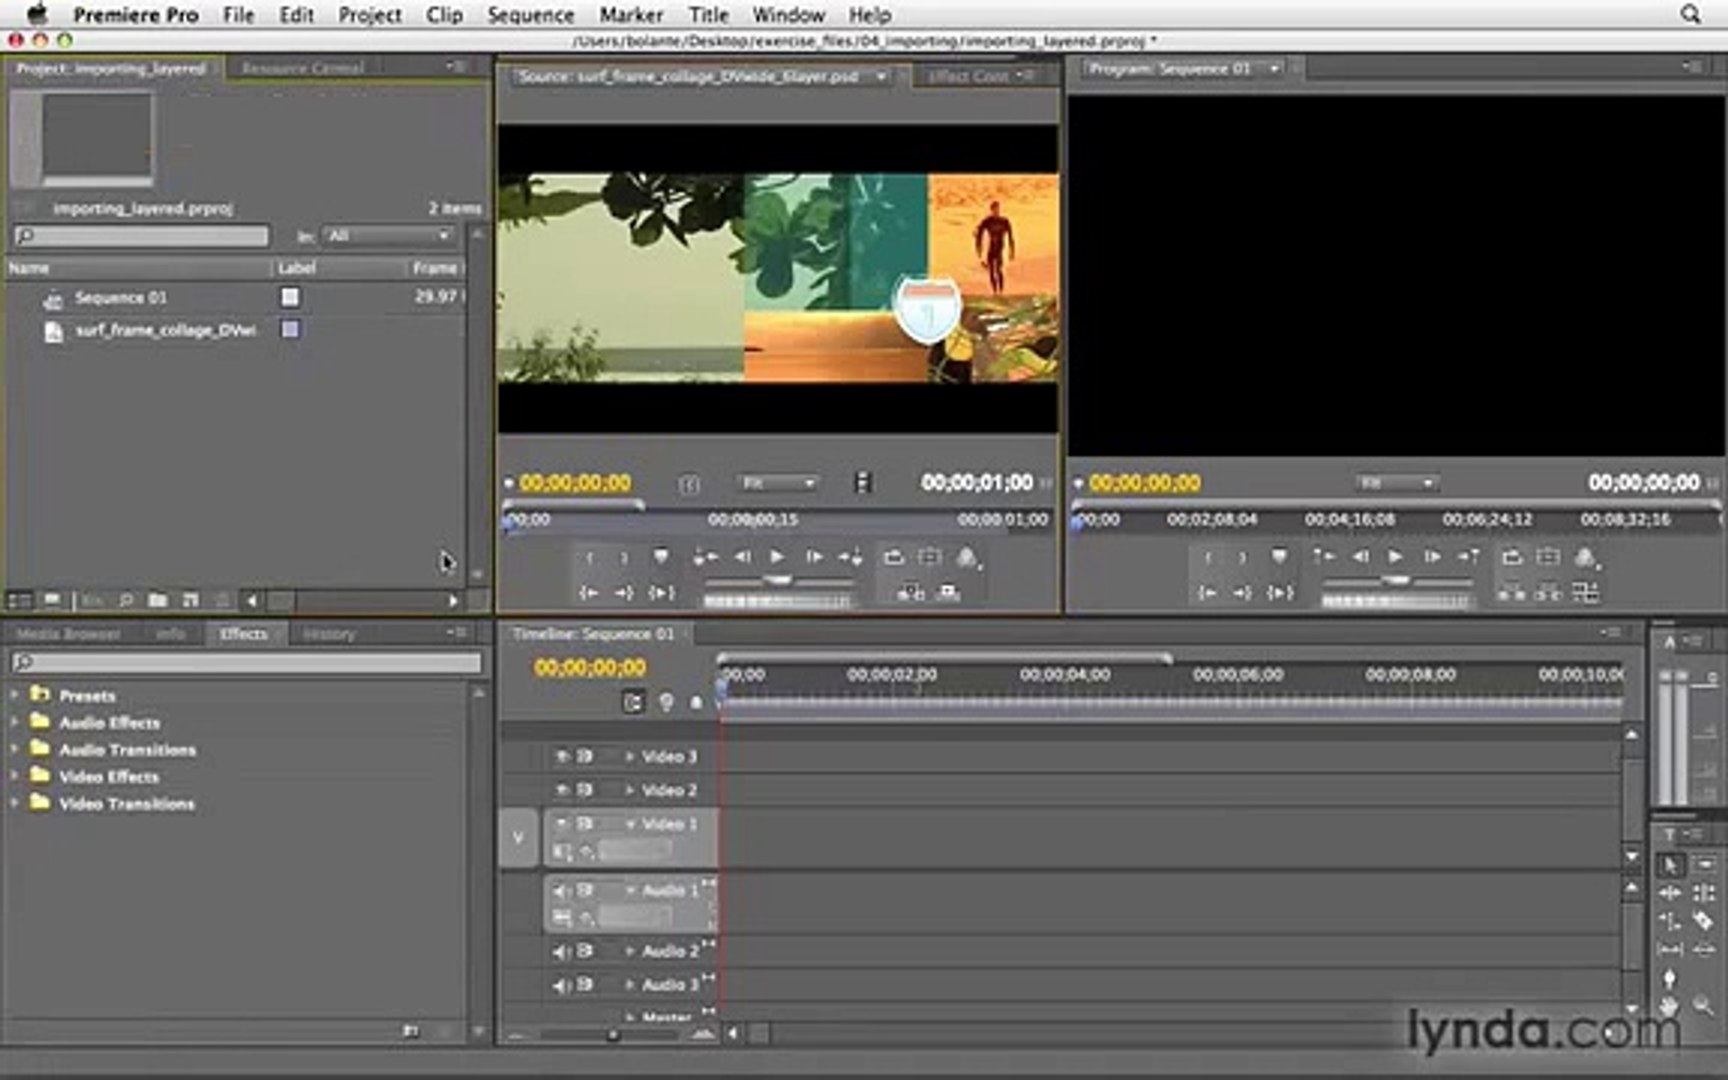
Task: Toggle Video 1 track output eye
Action: [562, 823]
